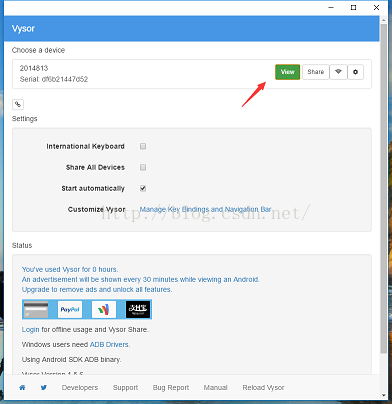
Task: Maximize the Vysor window
Action: (354, 7)
